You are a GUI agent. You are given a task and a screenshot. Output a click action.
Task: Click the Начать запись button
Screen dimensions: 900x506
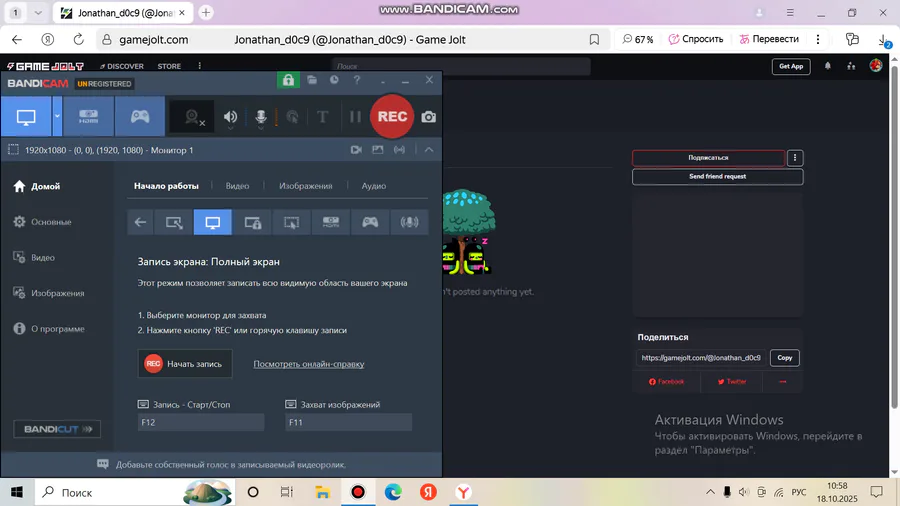[185, 364]
